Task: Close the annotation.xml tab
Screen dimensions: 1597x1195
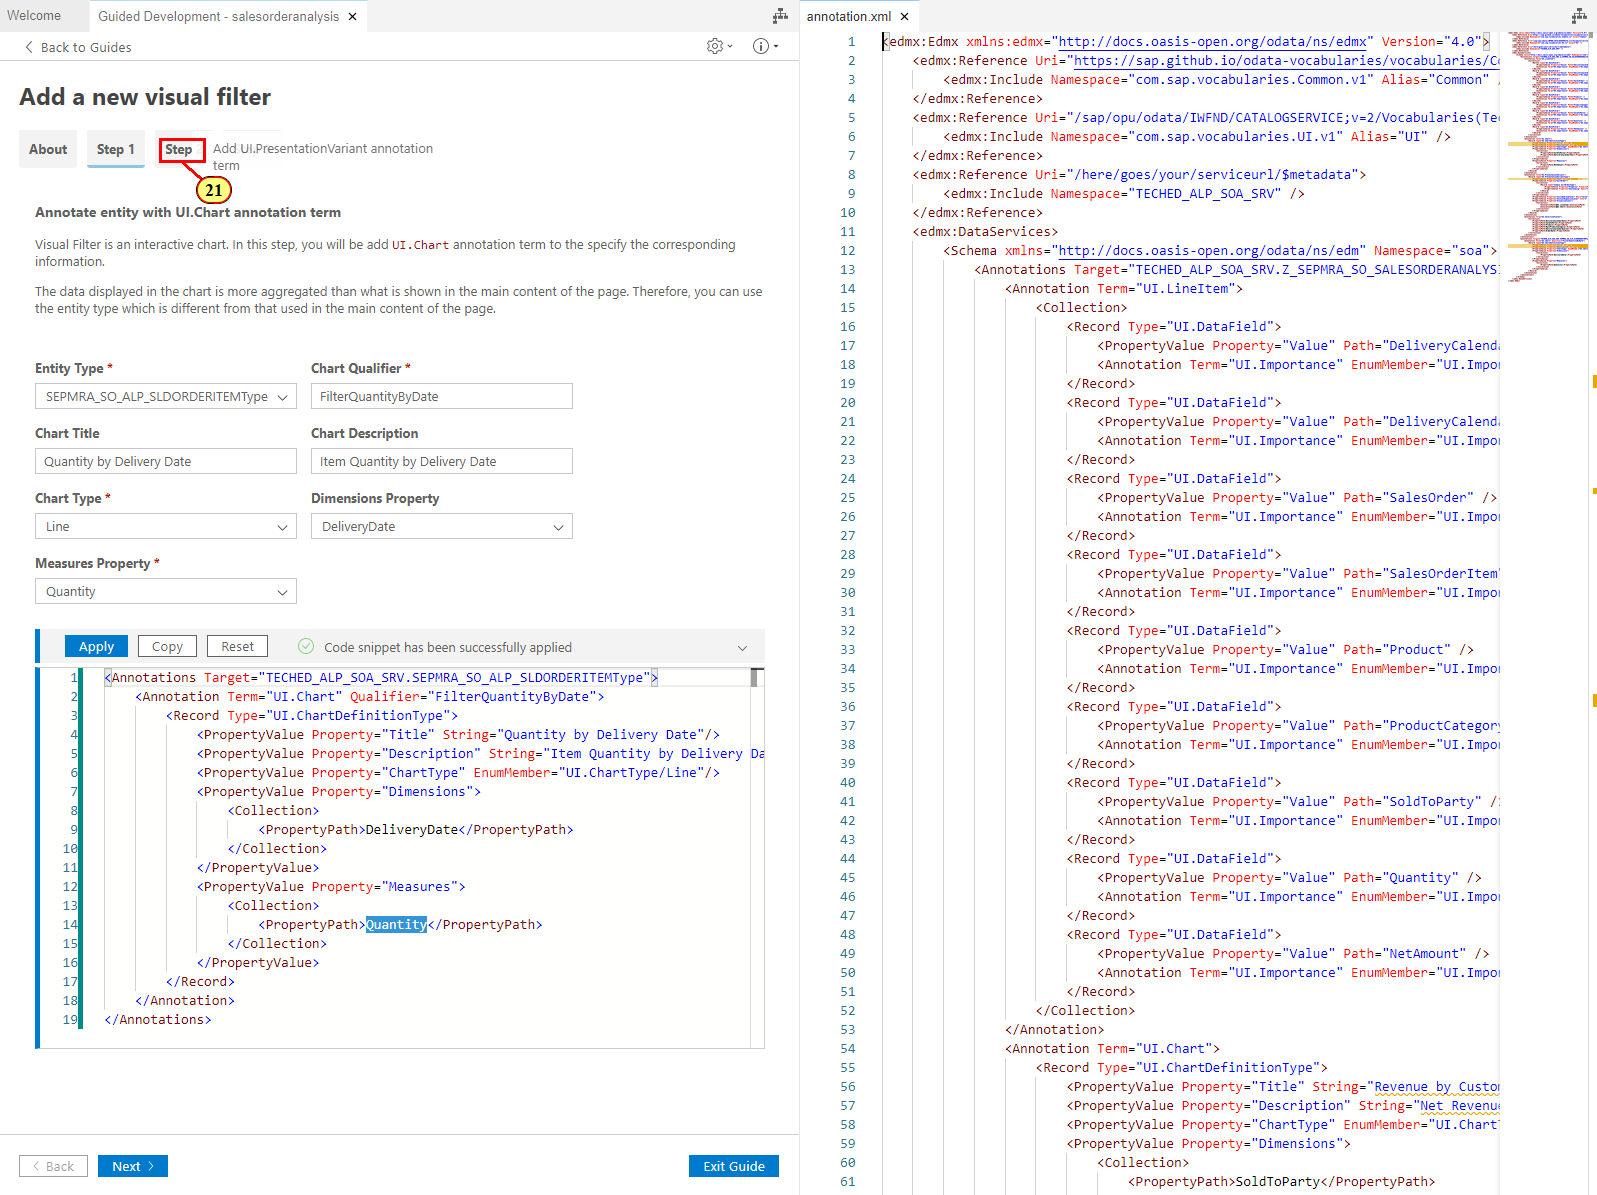Action: [x=904, y=16]
